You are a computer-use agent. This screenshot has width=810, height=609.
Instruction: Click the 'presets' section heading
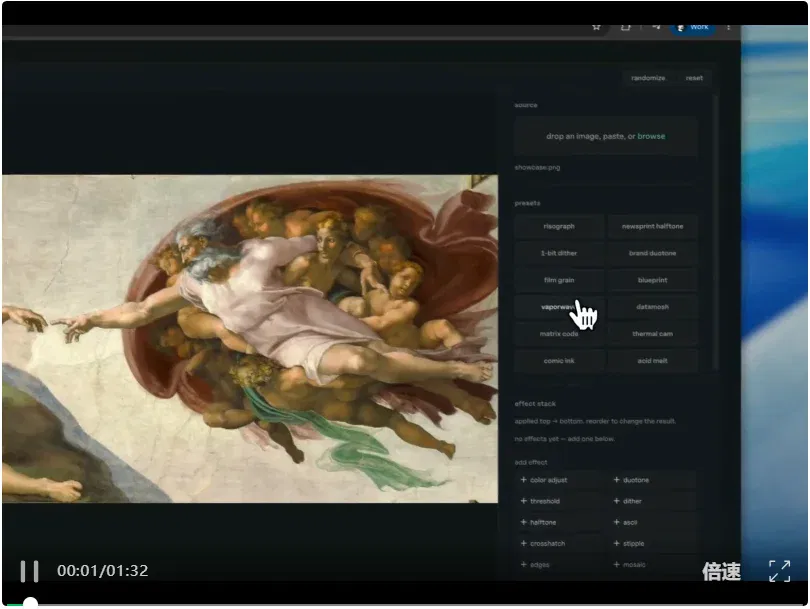[x=527, y=204]
